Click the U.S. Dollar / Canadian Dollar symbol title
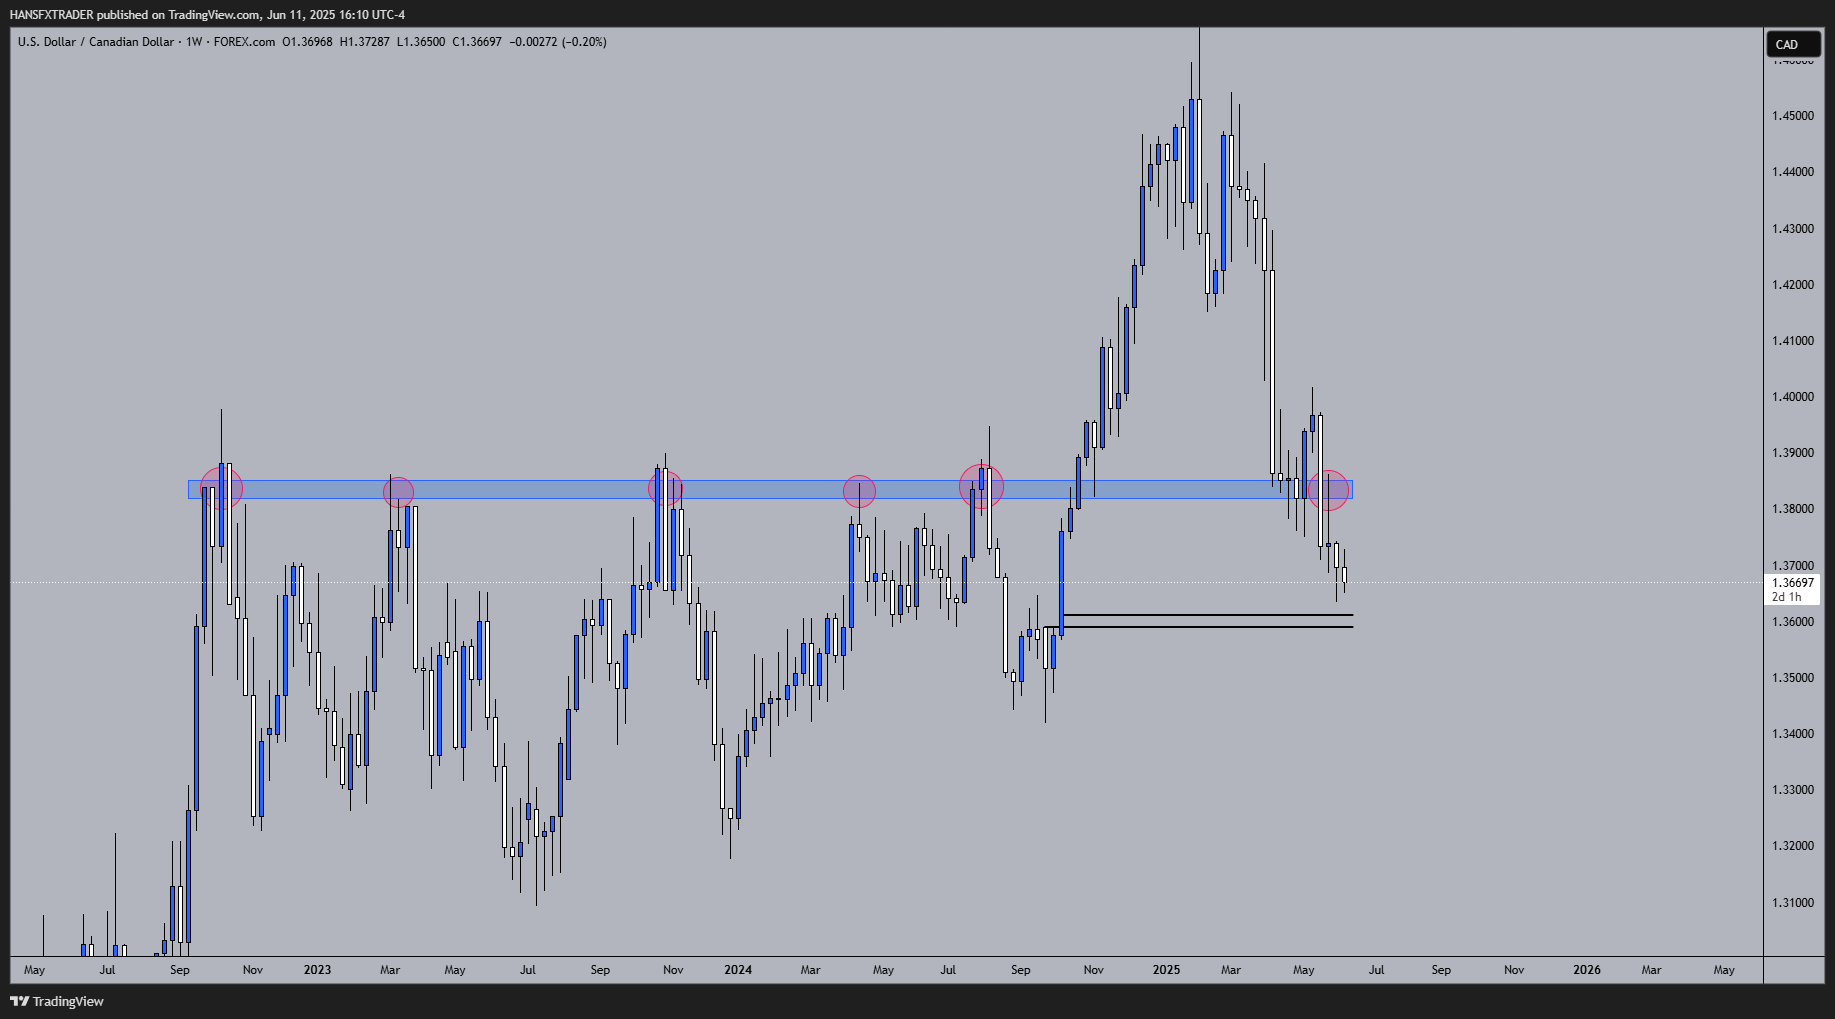 point(96,42)
